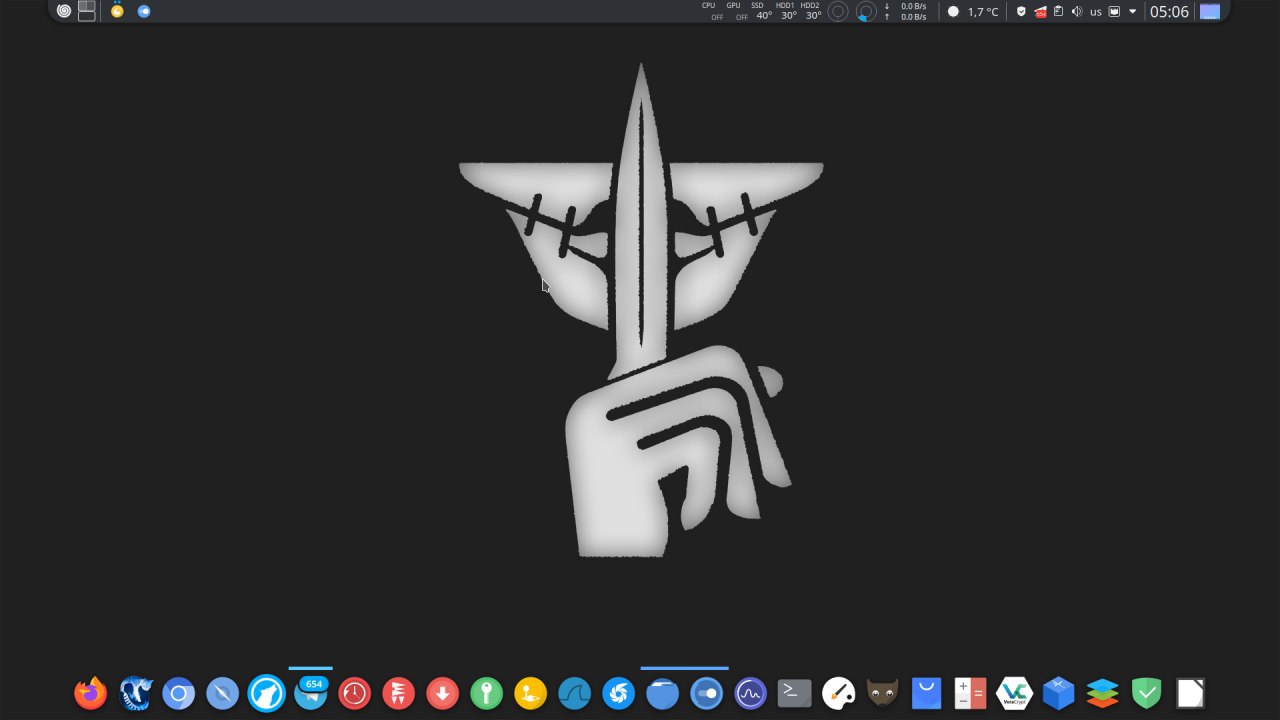1280x720 pixels.
Task: Open the purple system monitor icon
Action: coord(751,693)
